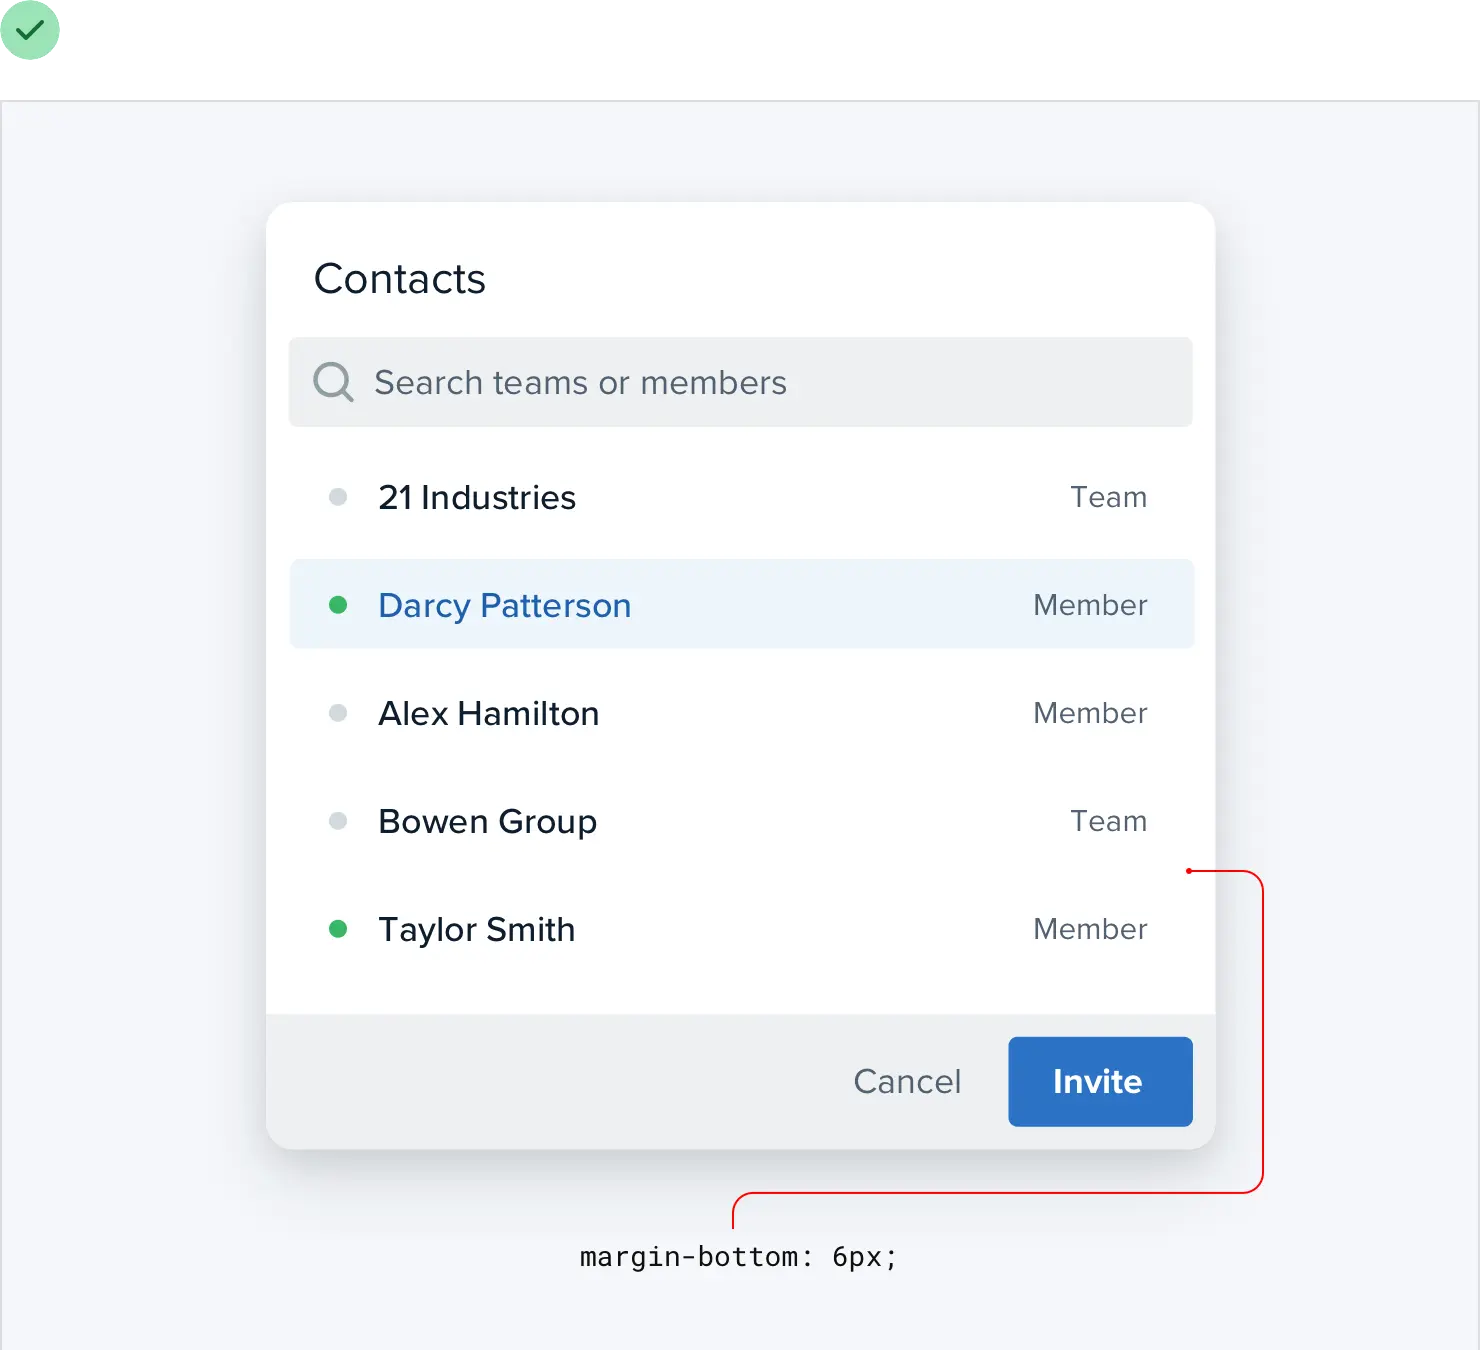The height and width of the screenshot is (1350, 1480).
Task: Select the Taylor Smith contact name
Action: 476,930
